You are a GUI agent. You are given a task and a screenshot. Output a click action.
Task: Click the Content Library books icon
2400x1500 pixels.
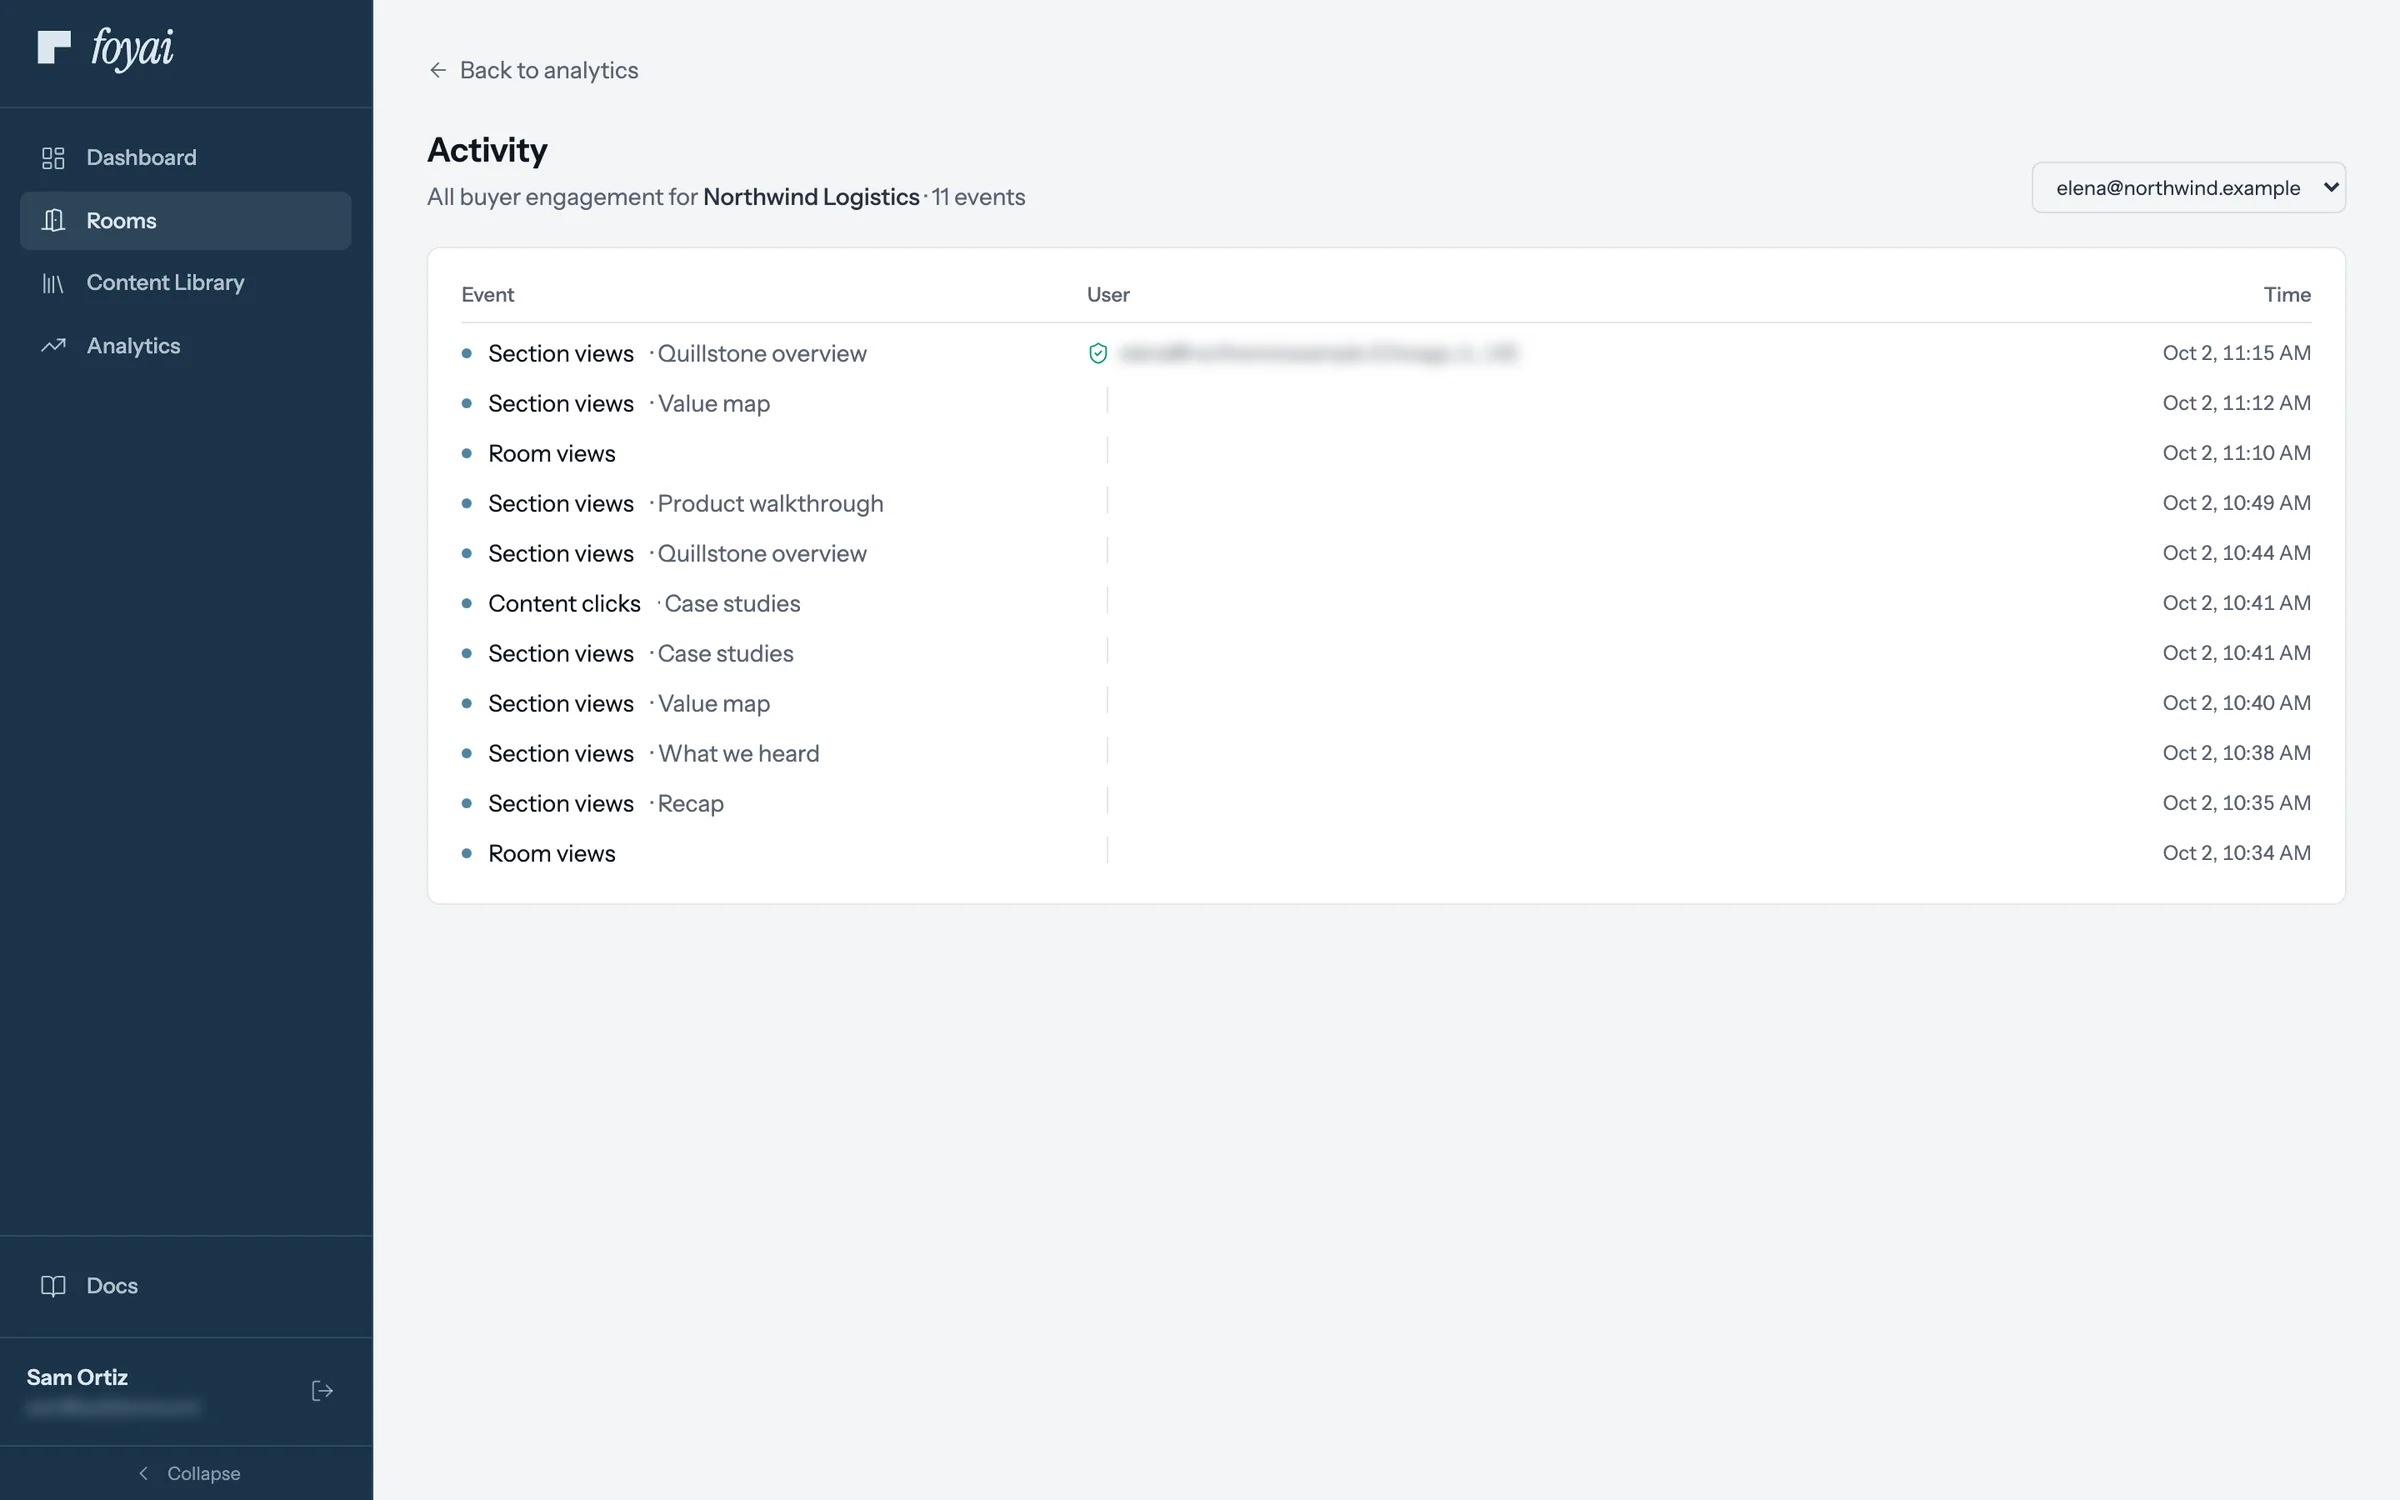pos(53,284)
